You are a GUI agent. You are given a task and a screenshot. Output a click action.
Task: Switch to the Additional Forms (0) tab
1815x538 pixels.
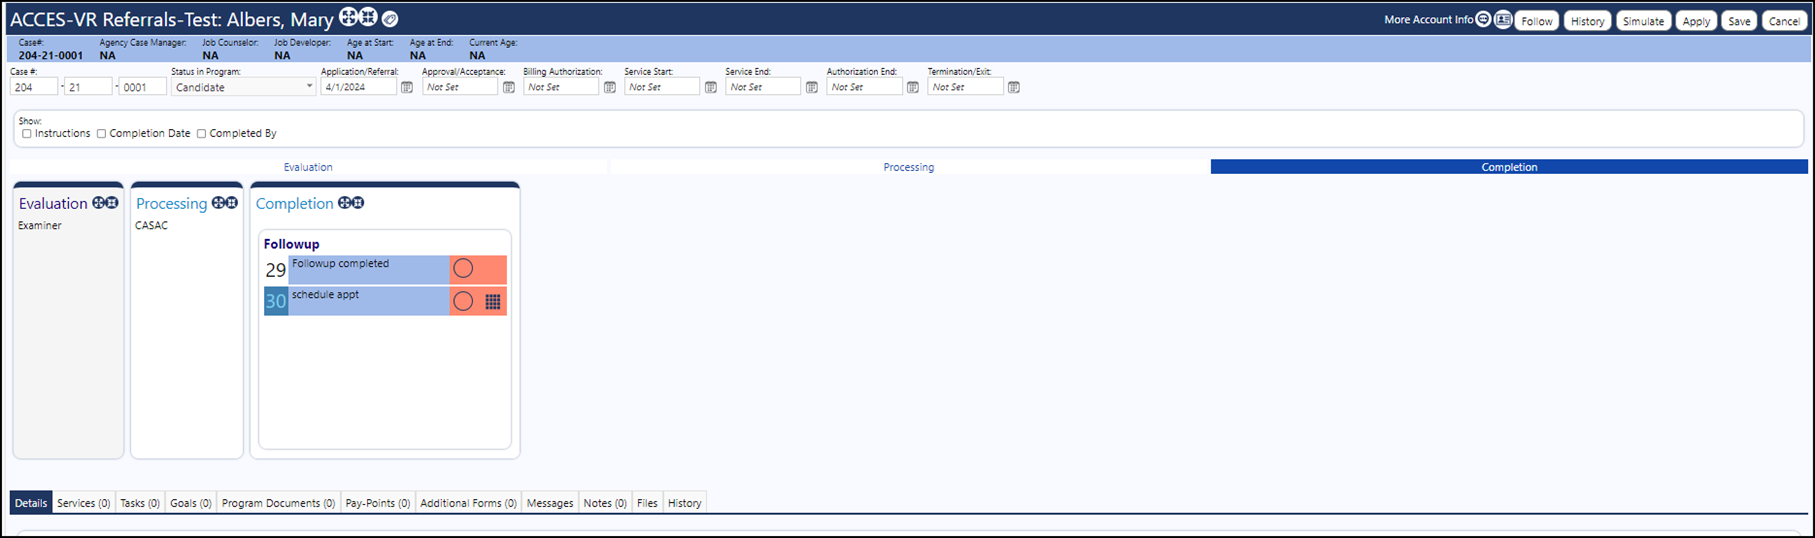click(468, 503)
